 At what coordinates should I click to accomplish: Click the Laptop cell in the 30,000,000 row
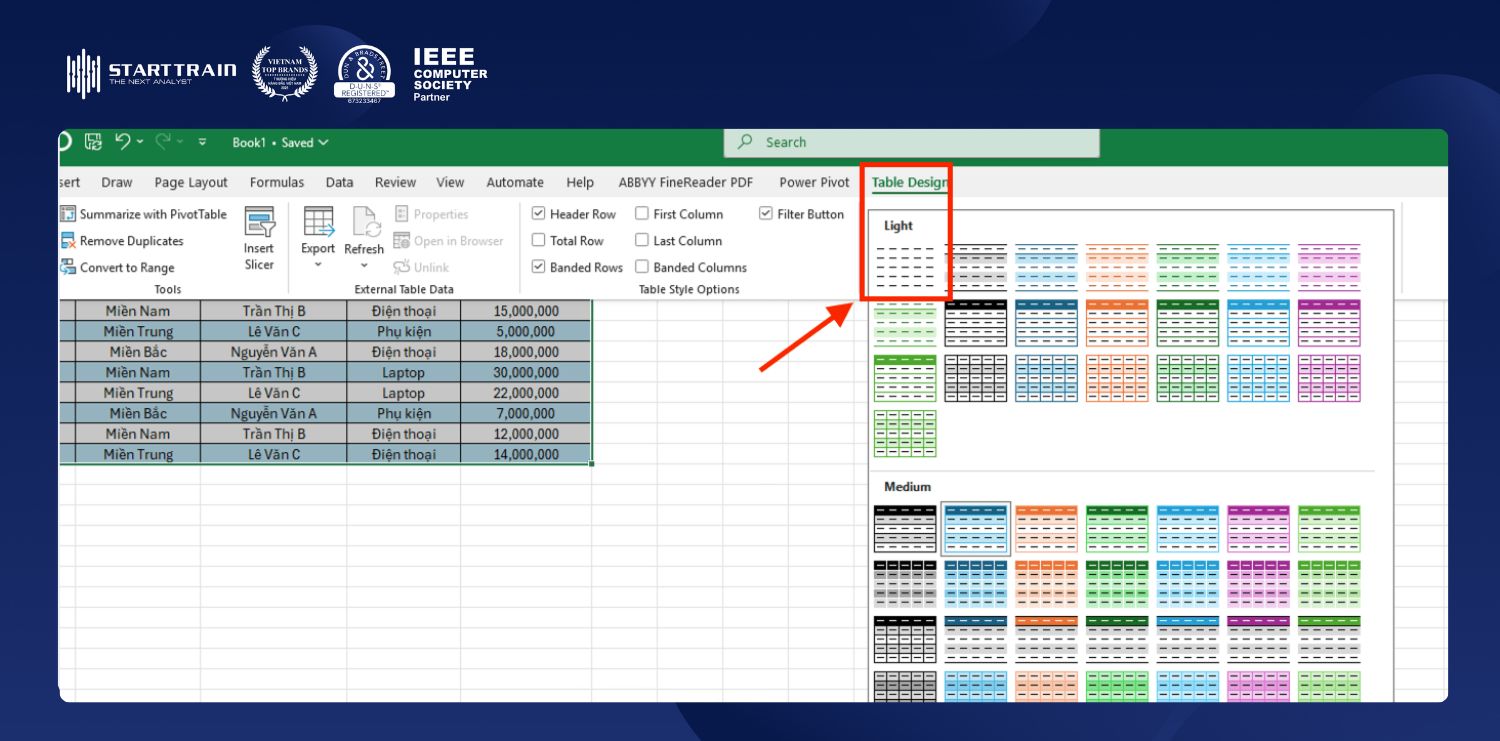click(403, 372)
